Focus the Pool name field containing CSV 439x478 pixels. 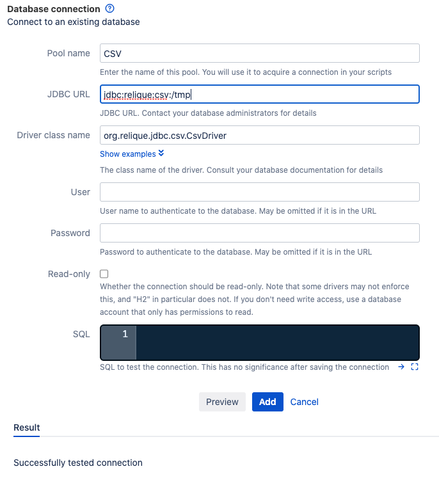point(259,53)
